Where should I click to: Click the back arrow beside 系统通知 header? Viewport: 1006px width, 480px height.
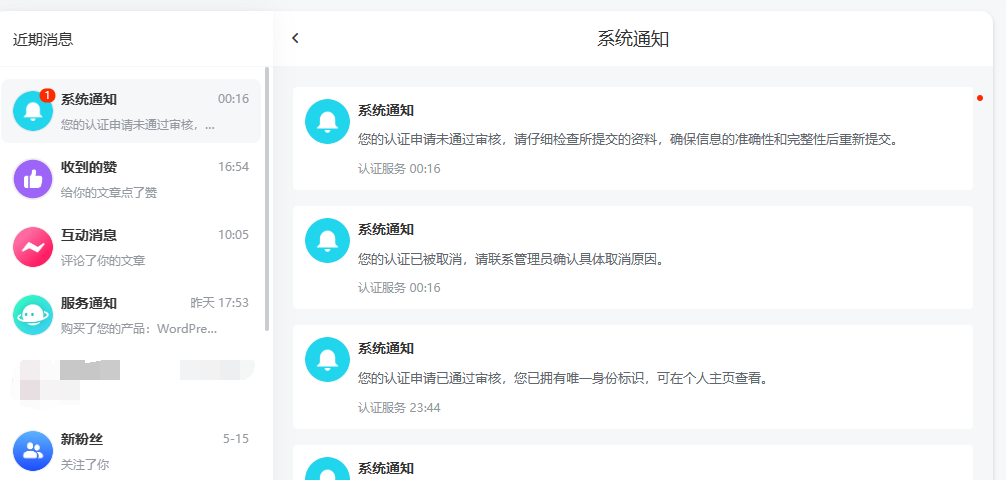click(295, 38)
